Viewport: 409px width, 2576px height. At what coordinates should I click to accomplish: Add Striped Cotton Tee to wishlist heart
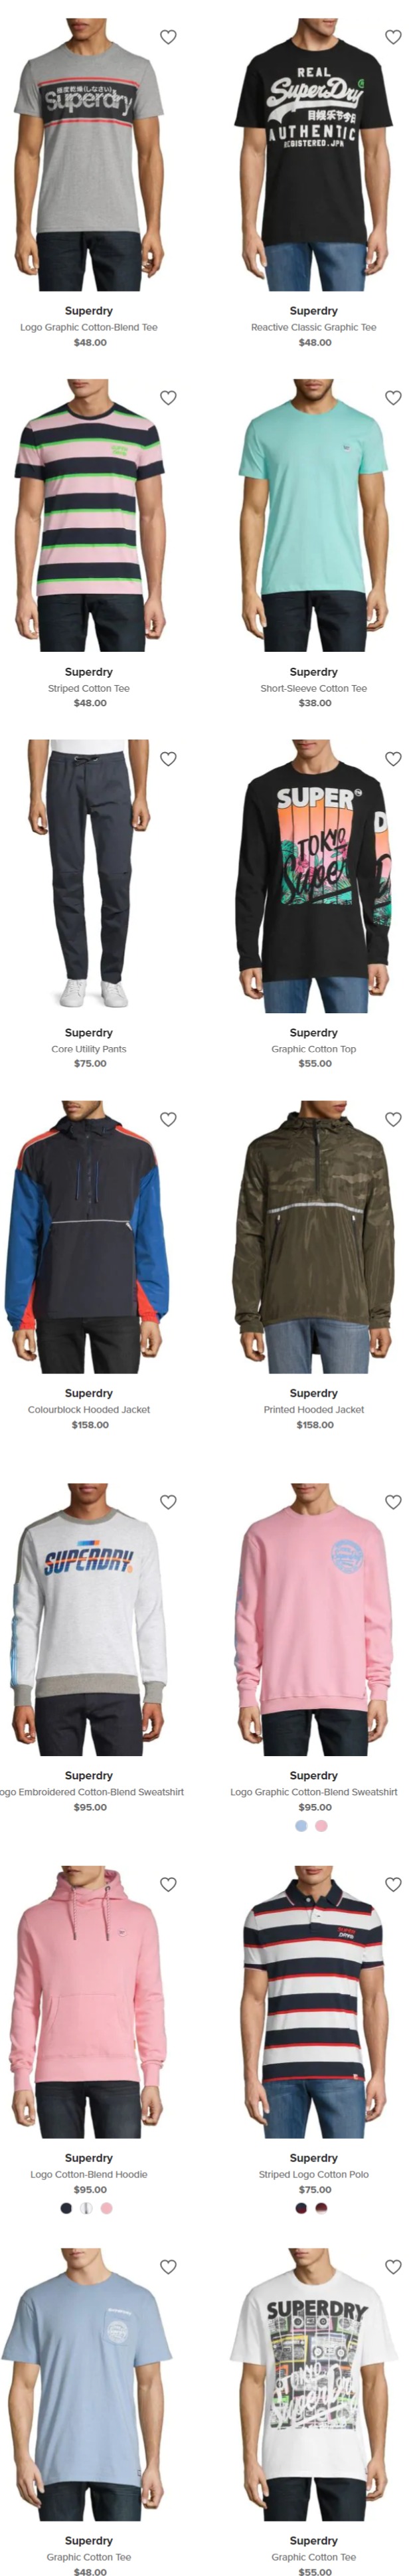pos(168,398)
